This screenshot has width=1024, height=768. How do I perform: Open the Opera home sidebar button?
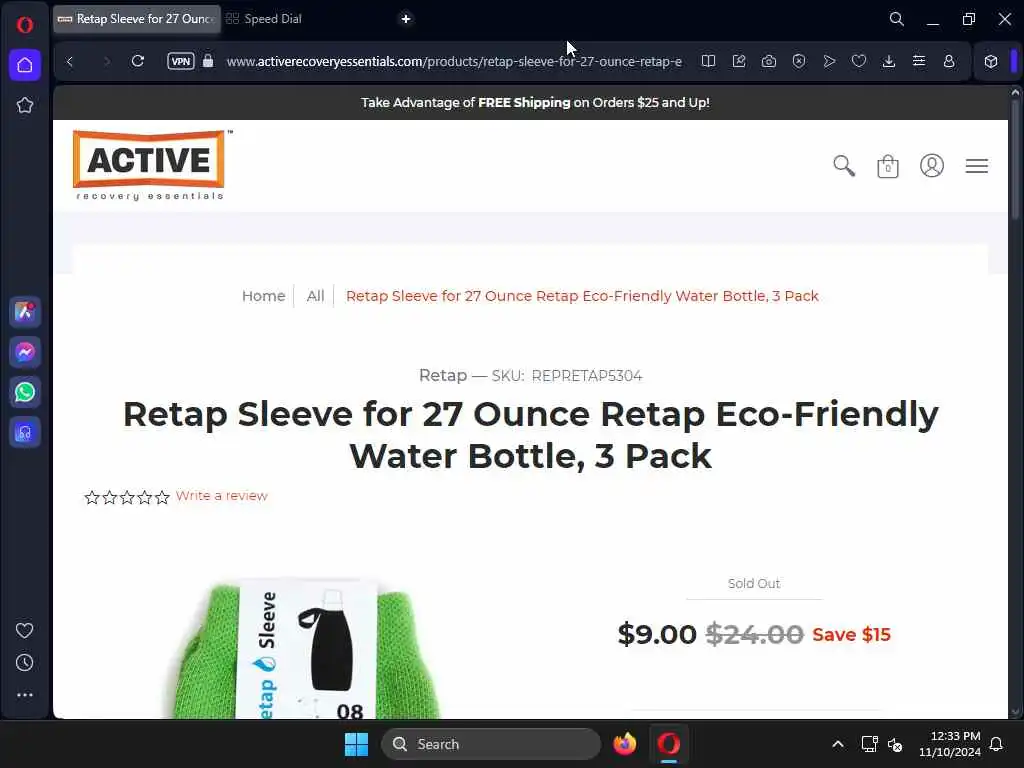click(25, 65)
